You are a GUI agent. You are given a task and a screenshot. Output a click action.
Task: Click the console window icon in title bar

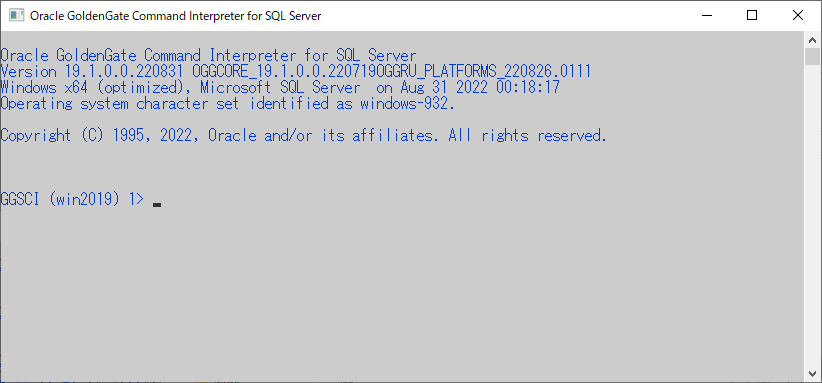17,15
